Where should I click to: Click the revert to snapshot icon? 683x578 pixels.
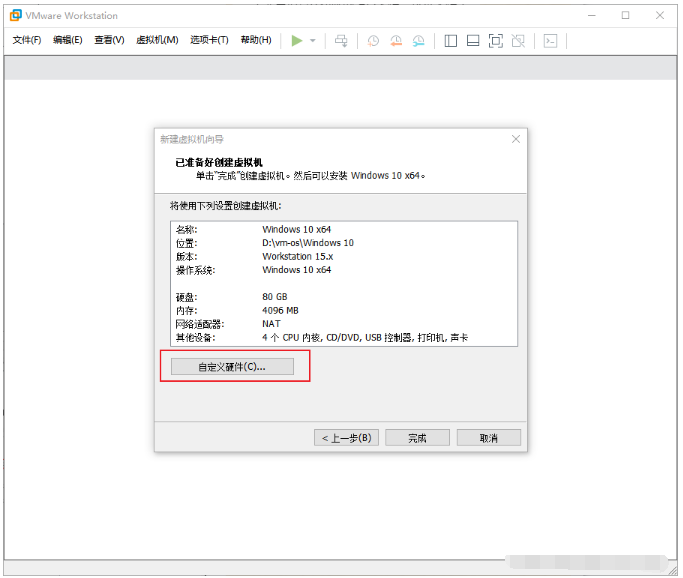click(x=396, y=41)
